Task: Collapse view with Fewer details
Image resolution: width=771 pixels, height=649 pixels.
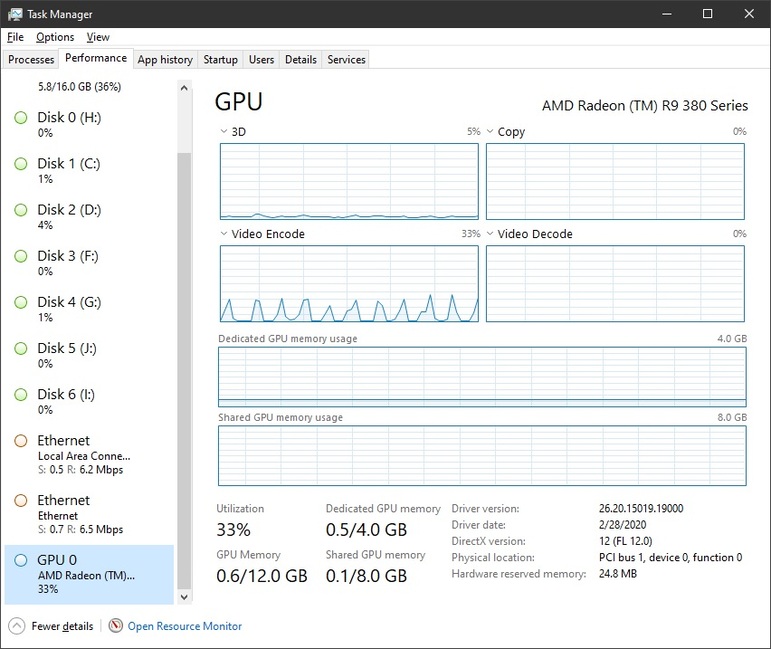Action: point(62,626)
